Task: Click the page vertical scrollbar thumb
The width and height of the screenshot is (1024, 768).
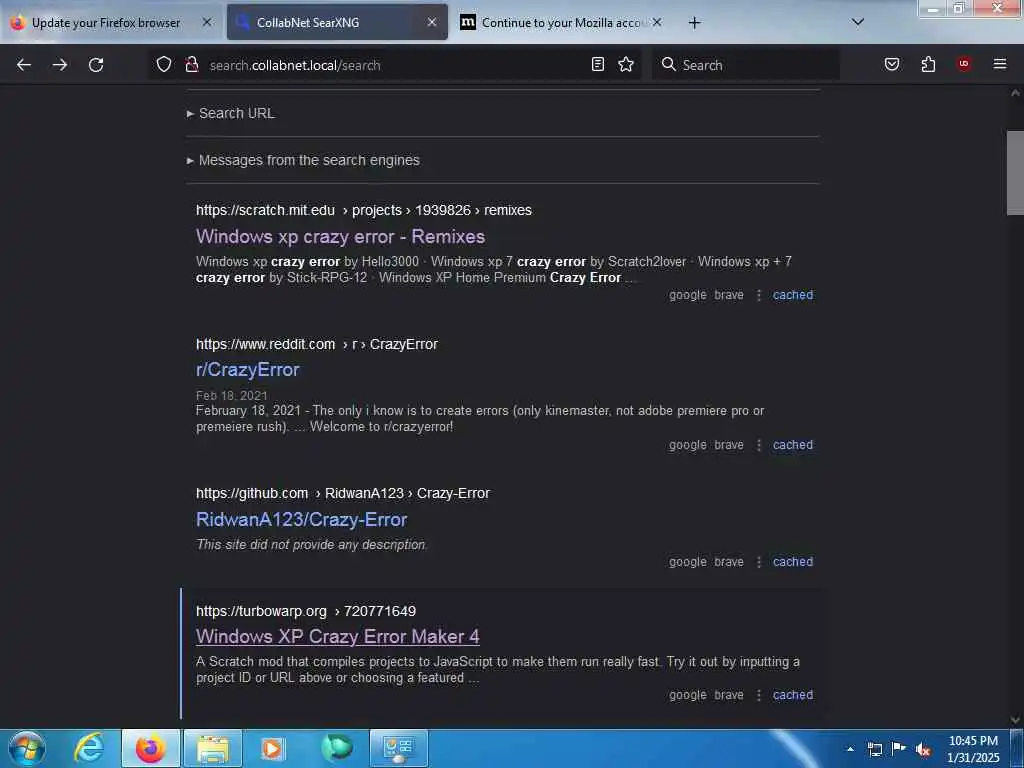Action: coord(1015,173)
